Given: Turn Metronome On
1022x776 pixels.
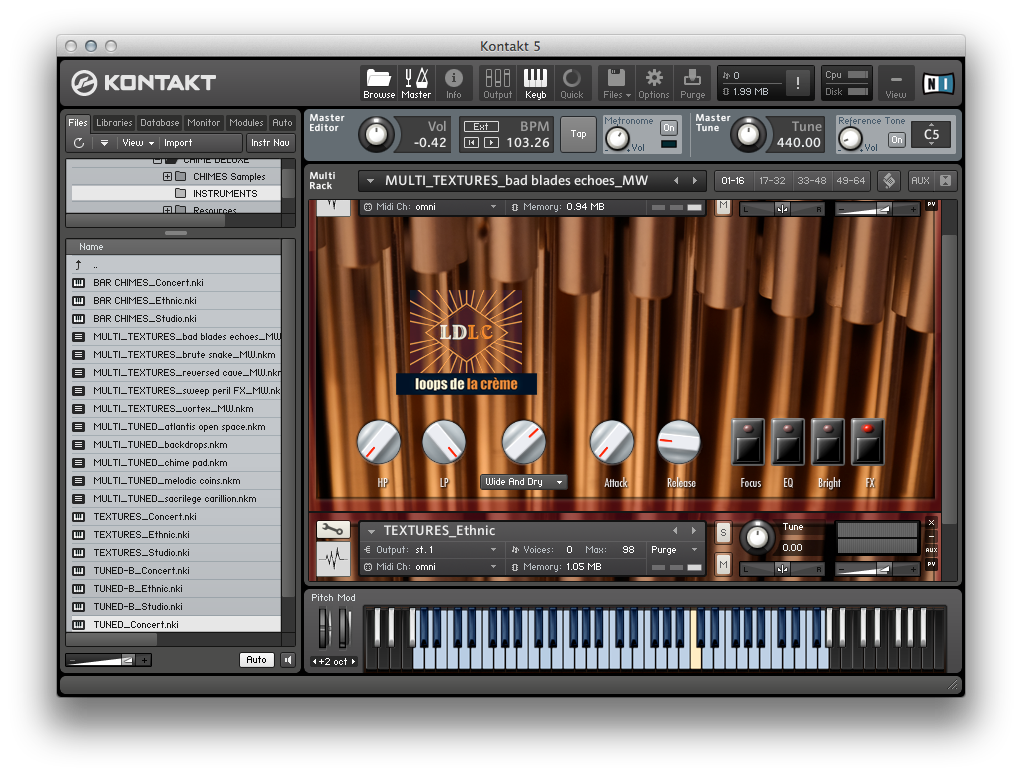Looking at the screenshot, I should pyautogui.click(x=669, y=128).
